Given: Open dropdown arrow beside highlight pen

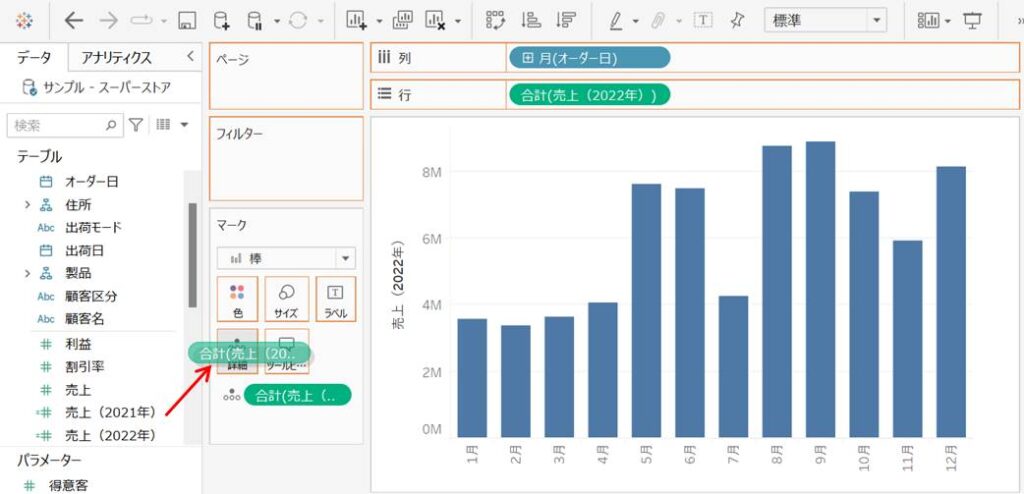Looking at the screenshot, I should pyautogui.click(x=635, y=22).
